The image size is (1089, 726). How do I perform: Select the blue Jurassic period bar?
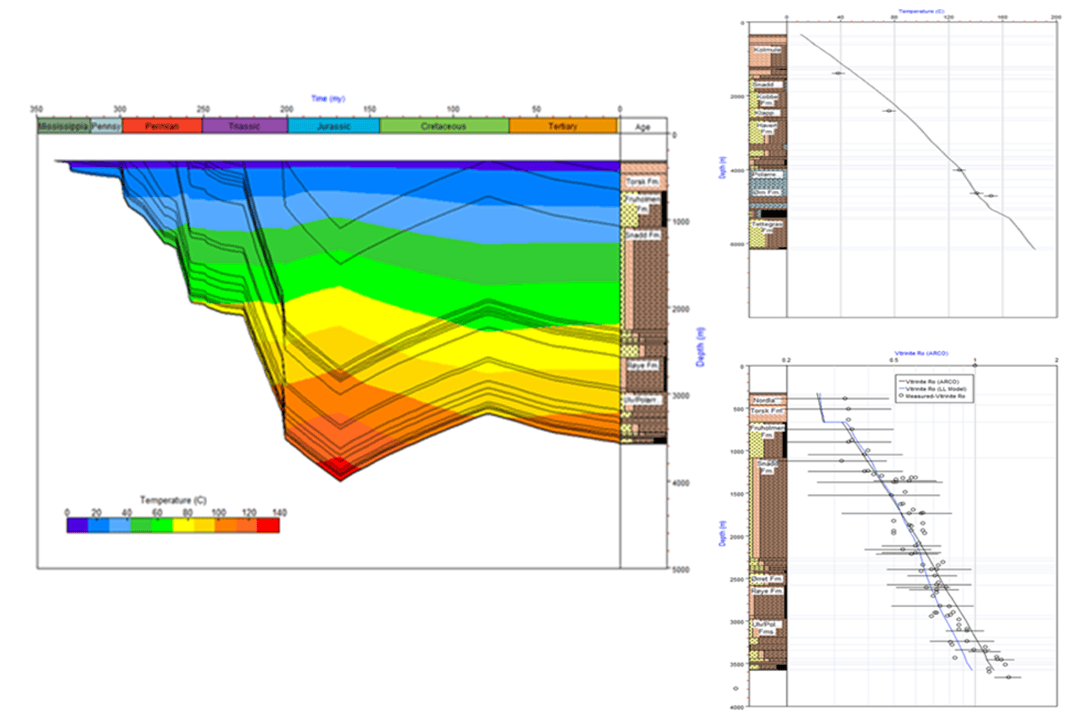click(x=333, y=126)
